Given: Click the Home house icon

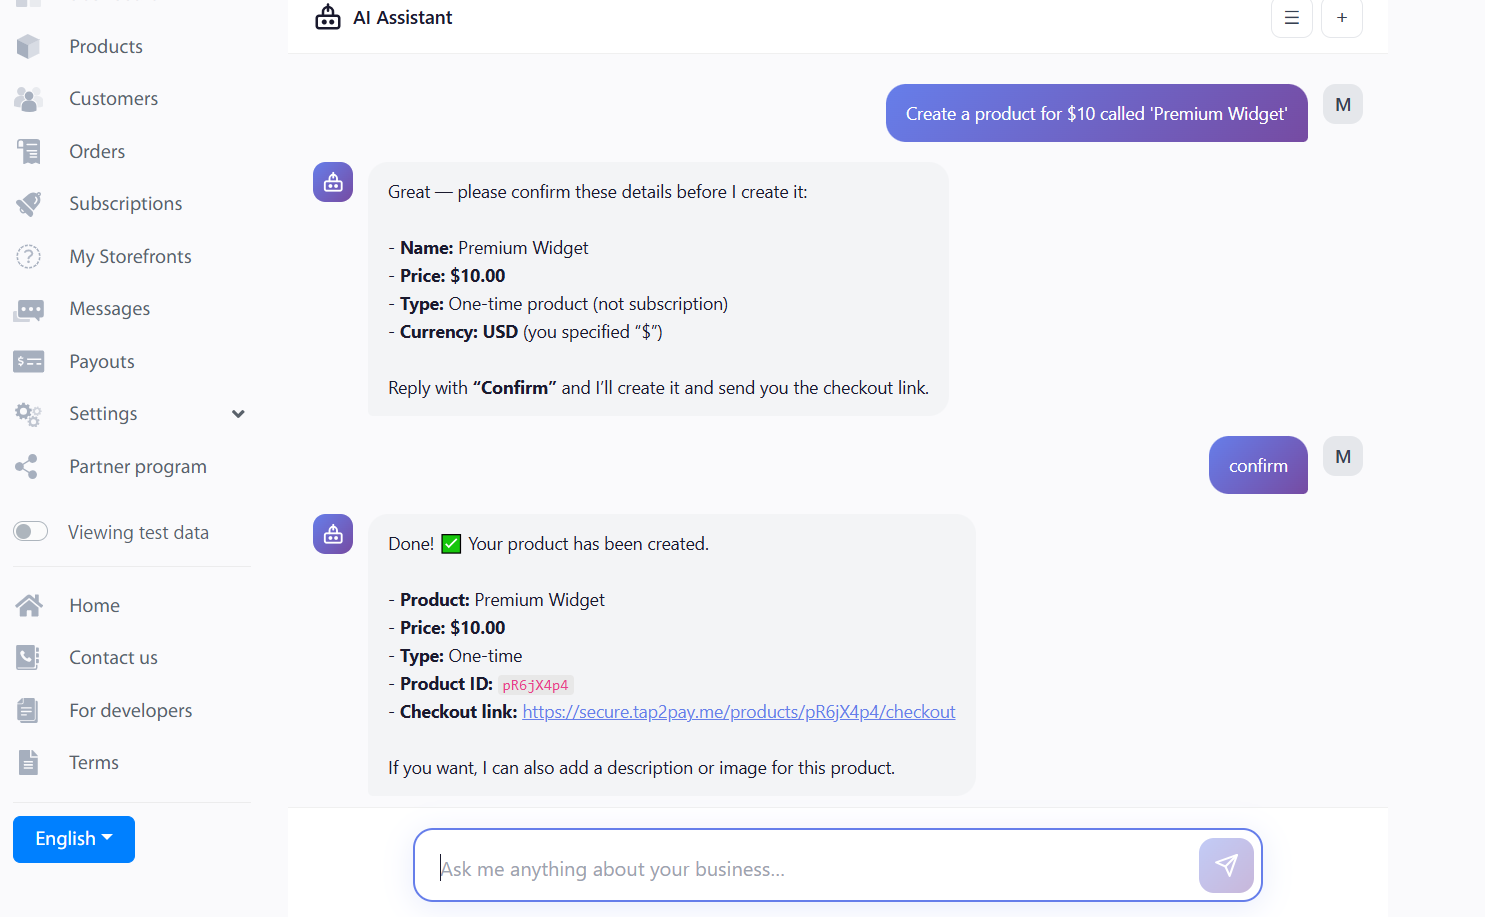Looking at the screenshot, I should 28,605.
